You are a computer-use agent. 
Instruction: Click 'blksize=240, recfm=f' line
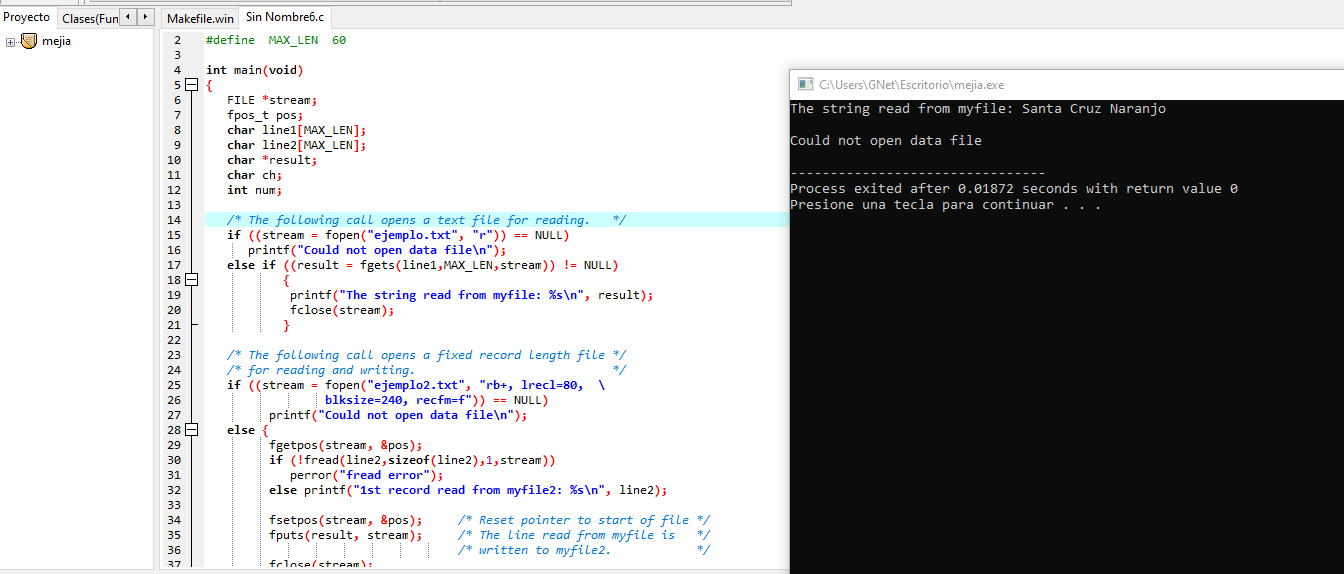pos(436,400)
